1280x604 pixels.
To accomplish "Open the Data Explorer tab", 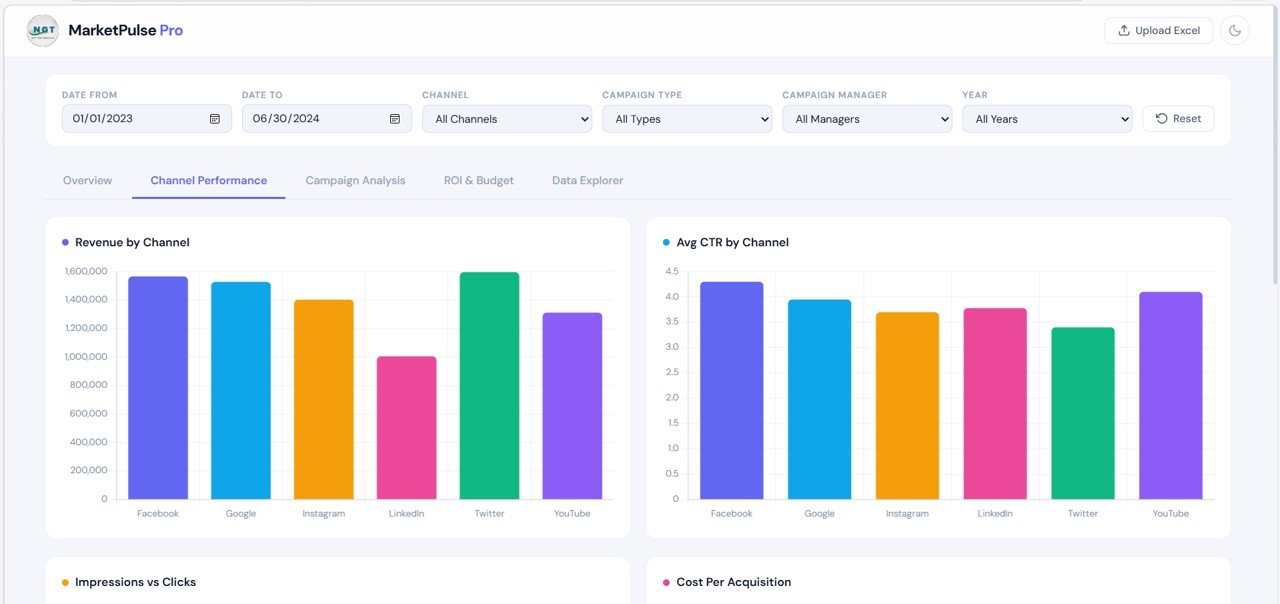I will 587,180.
